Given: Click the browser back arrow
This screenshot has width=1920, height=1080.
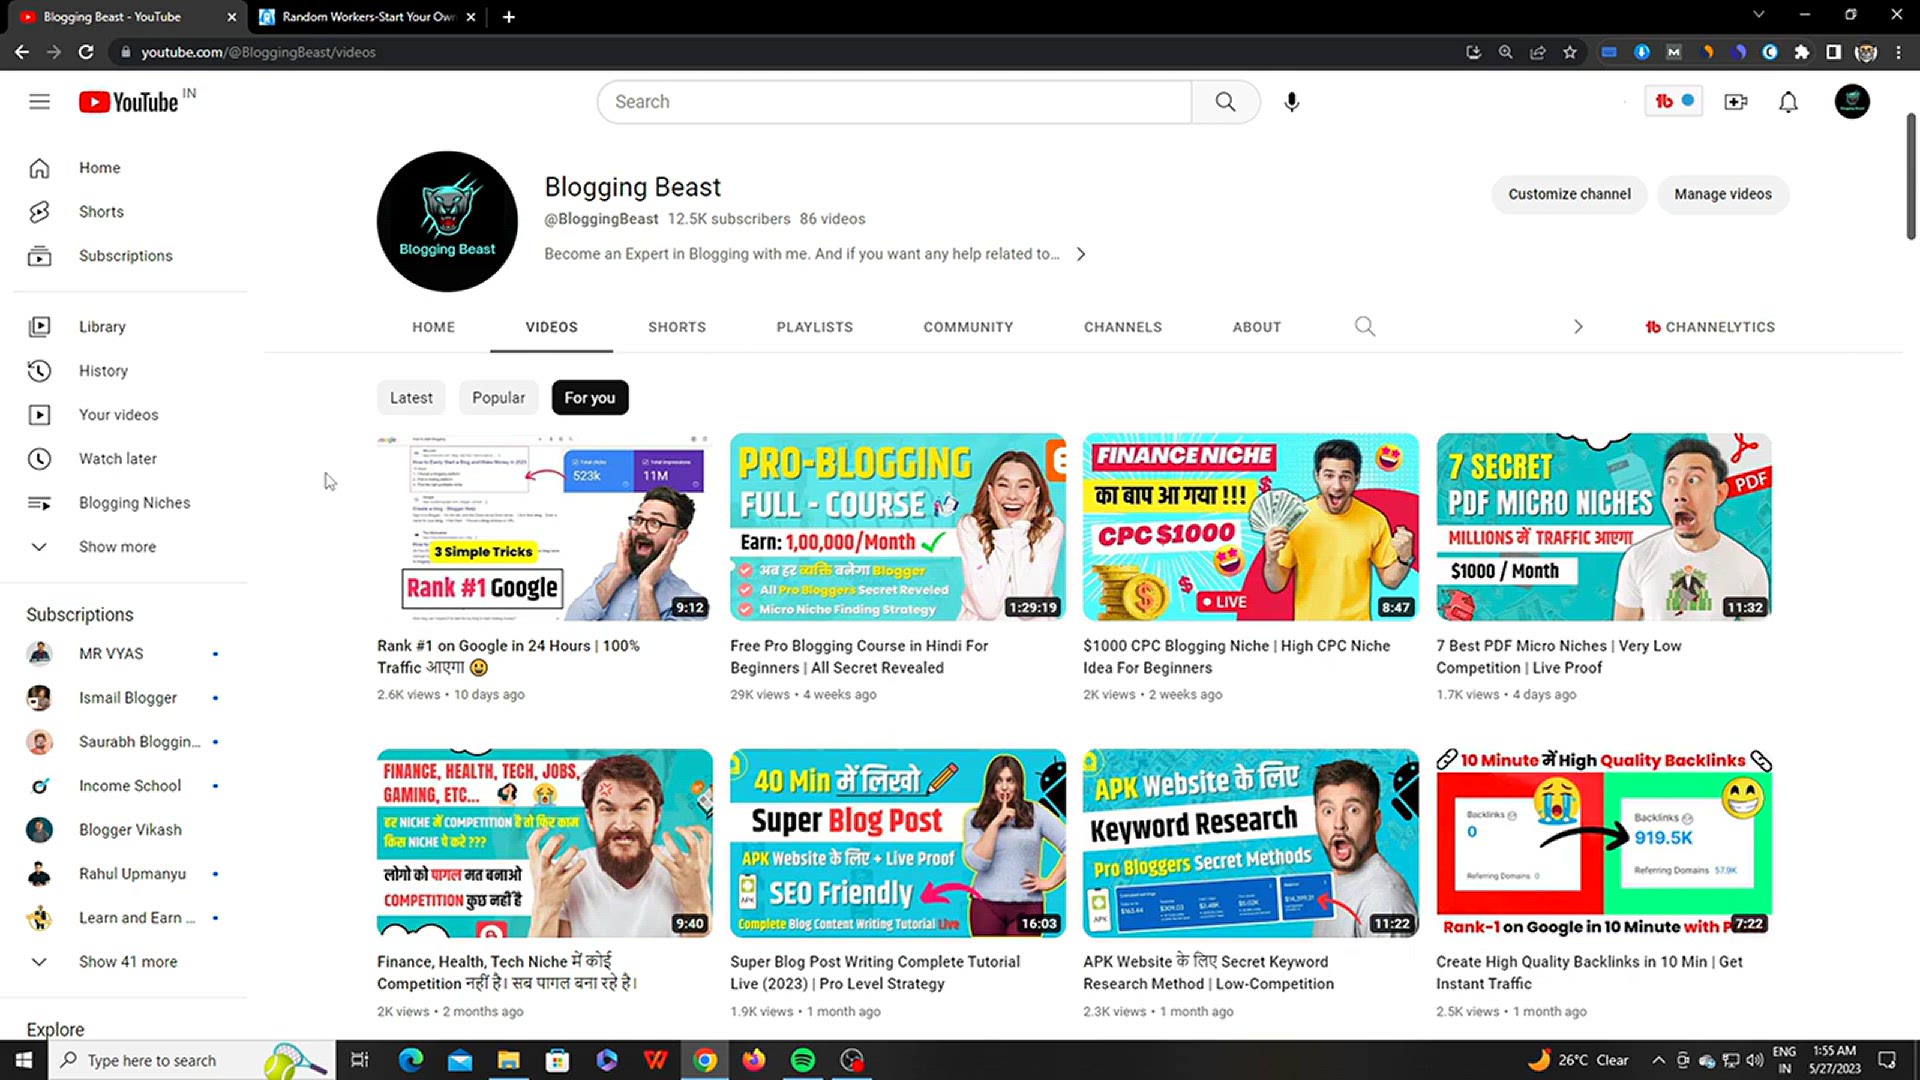Looking at the screenshot, I should click(22, 52).
